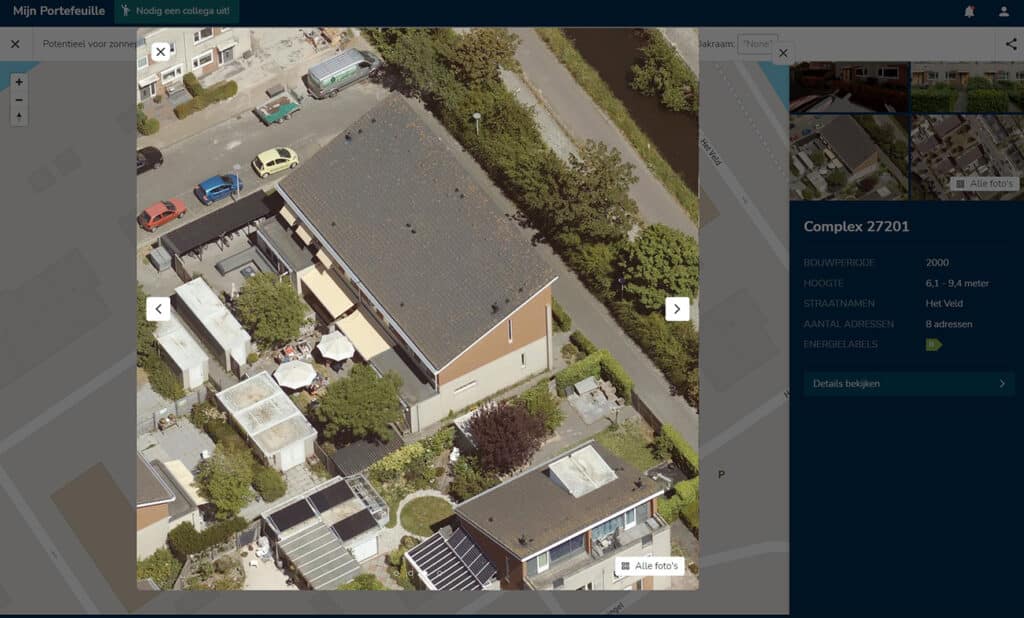This screenshot has width=1024, height=618.
Task: Click the notification bell icon
Action: 969,12
